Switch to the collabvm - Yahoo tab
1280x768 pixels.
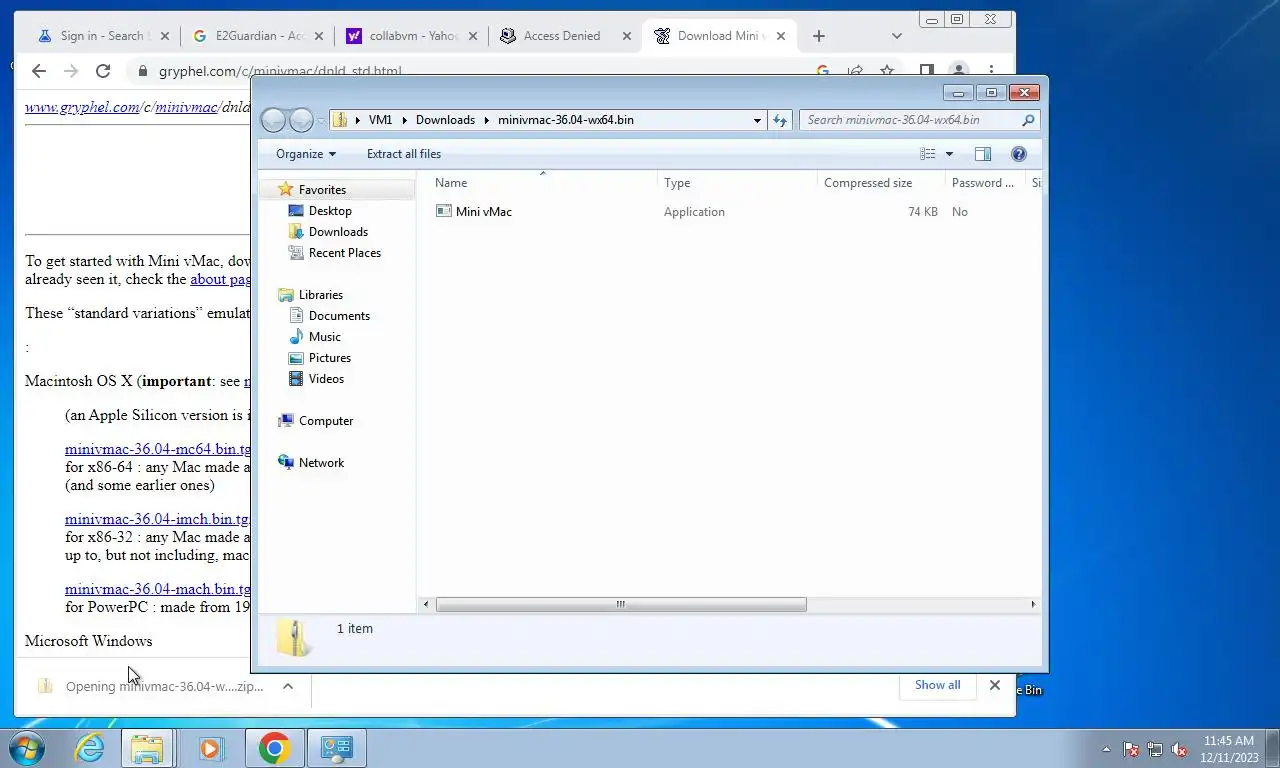(411, 36)
